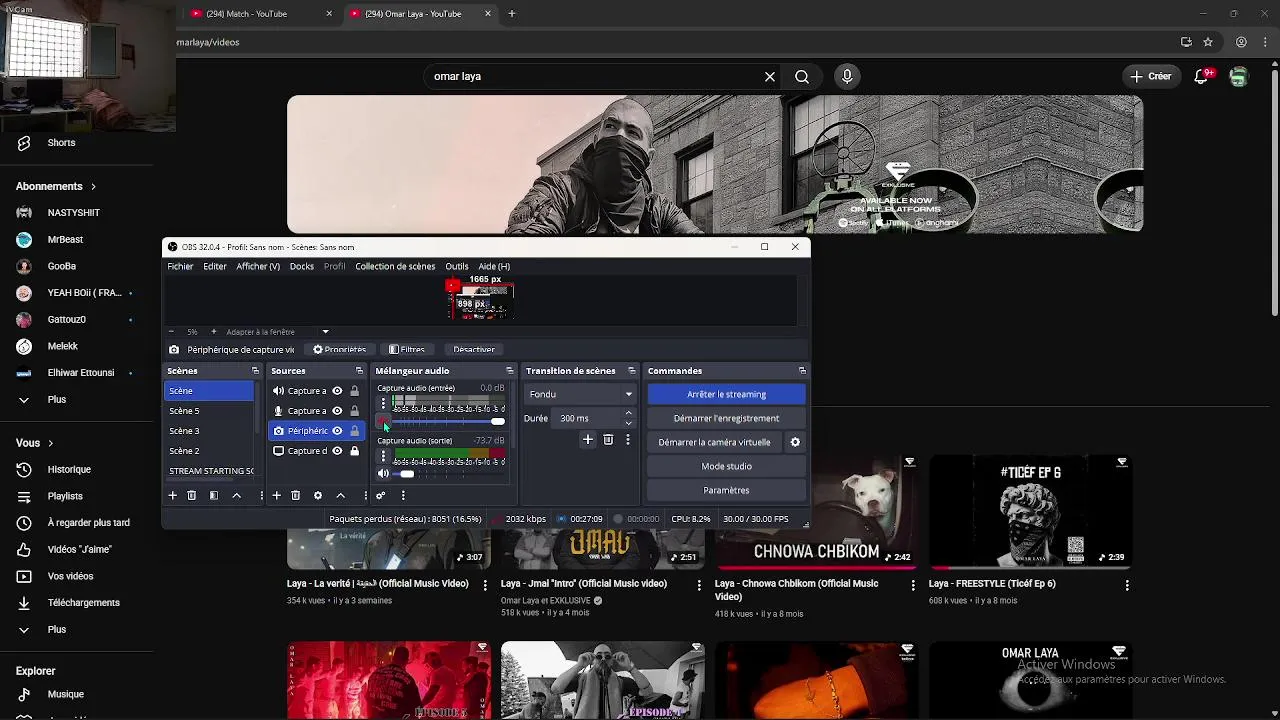The height and width of the screenshot is (720, 1280).
Task: Switch to Mode studio
Action: pos(726,466)
